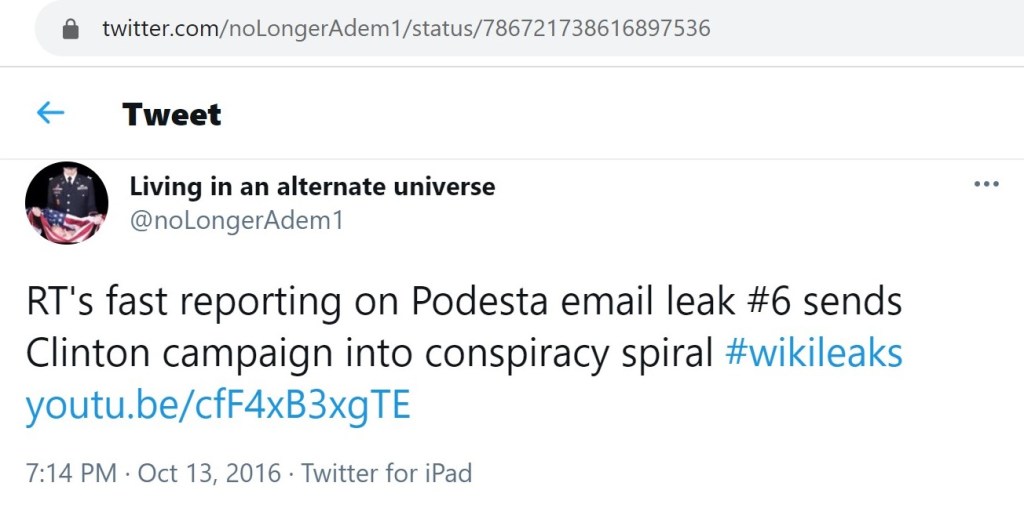Click the "Twitter for iPad" source label
1024x508 pixels.
pos(386,472)
